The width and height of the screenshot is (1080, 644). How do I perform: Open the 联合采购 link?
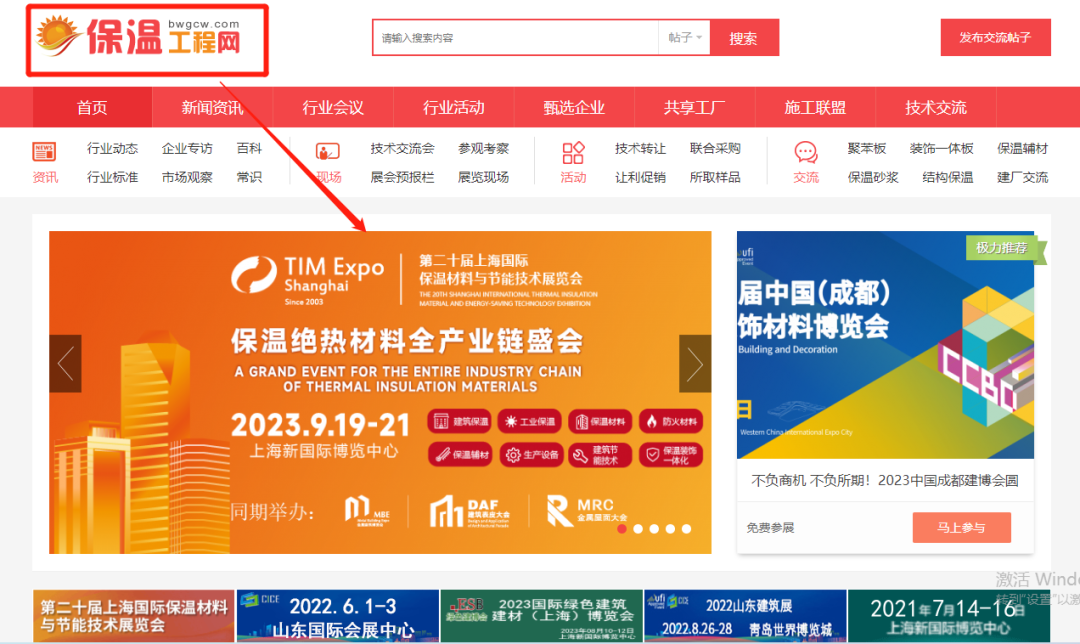(715, 148)
